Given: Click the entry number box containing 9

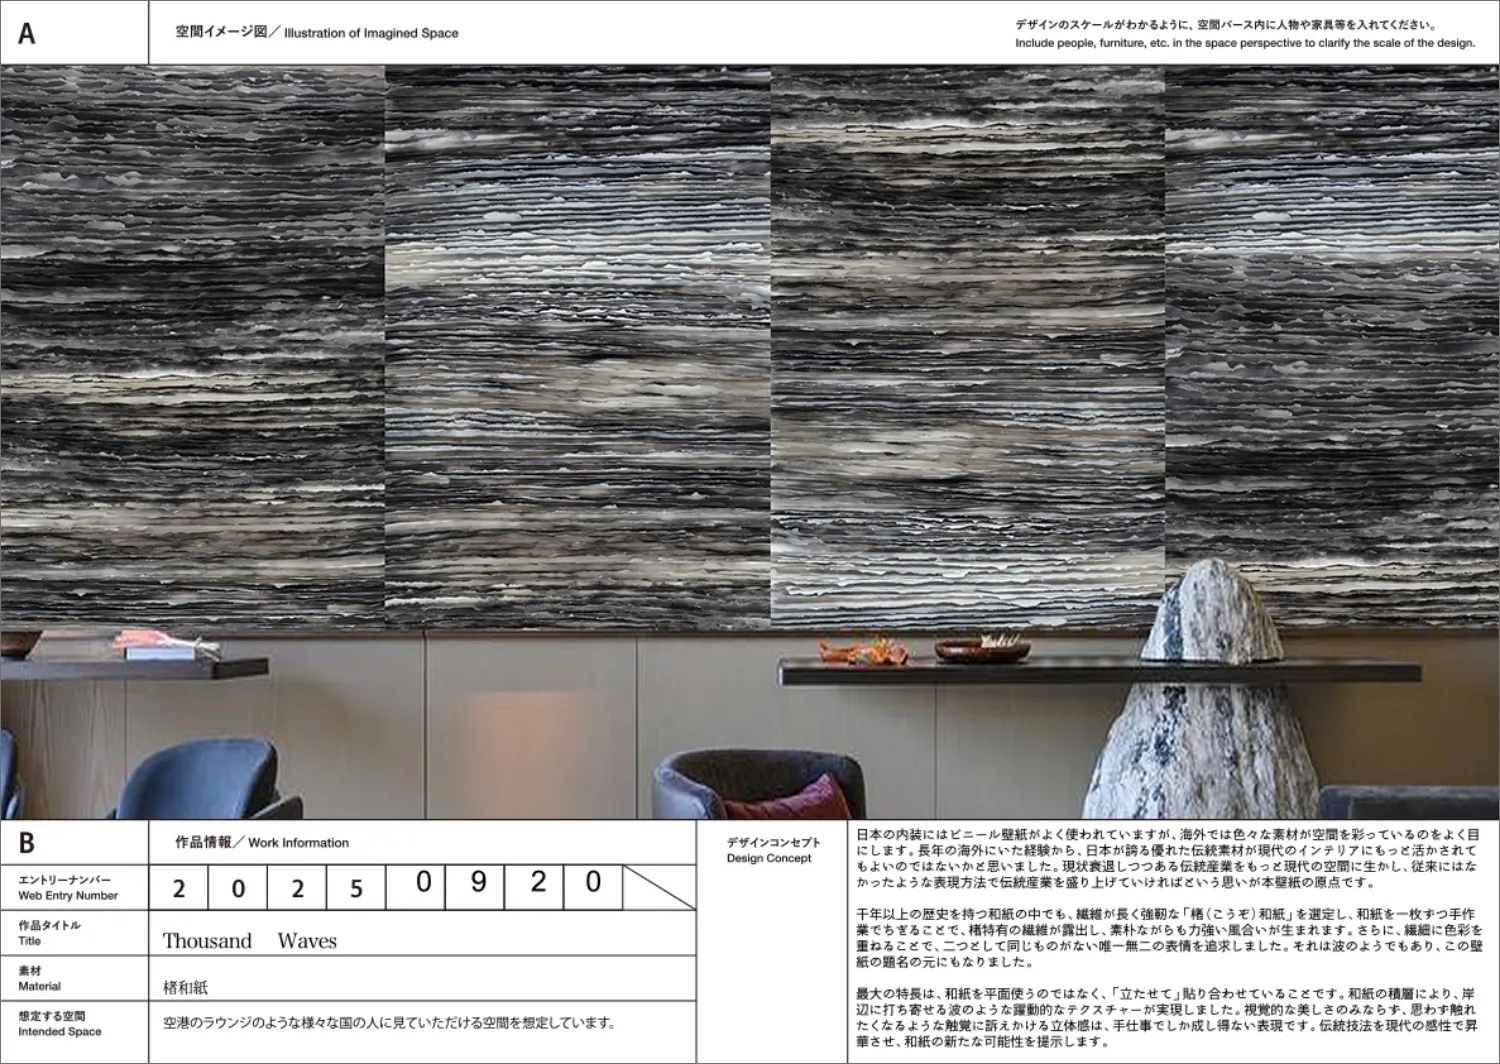Looking at the screenshot, I should click(x=478, y=882).
